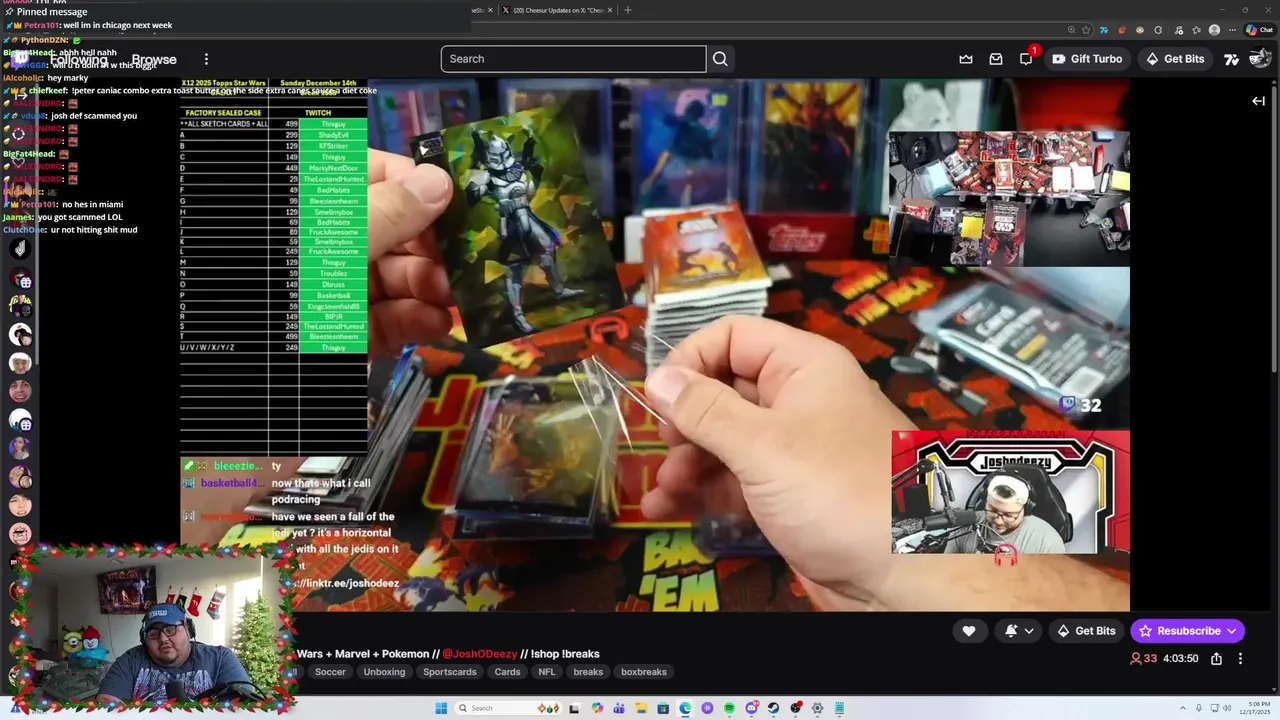Collapse the chat with the arrow icon
The width and height of the screenshot is (1280, 720).
[x=1258, y=101]
